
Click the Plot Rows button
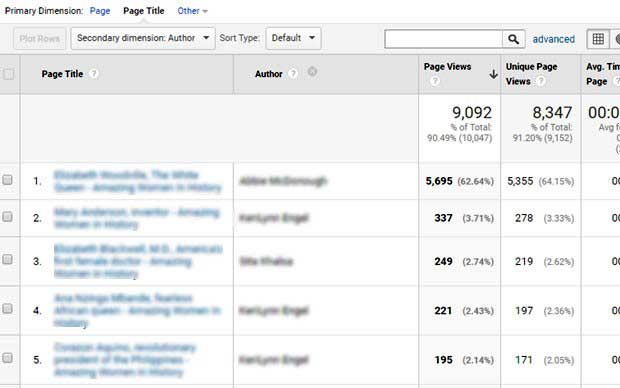point(40,38)
